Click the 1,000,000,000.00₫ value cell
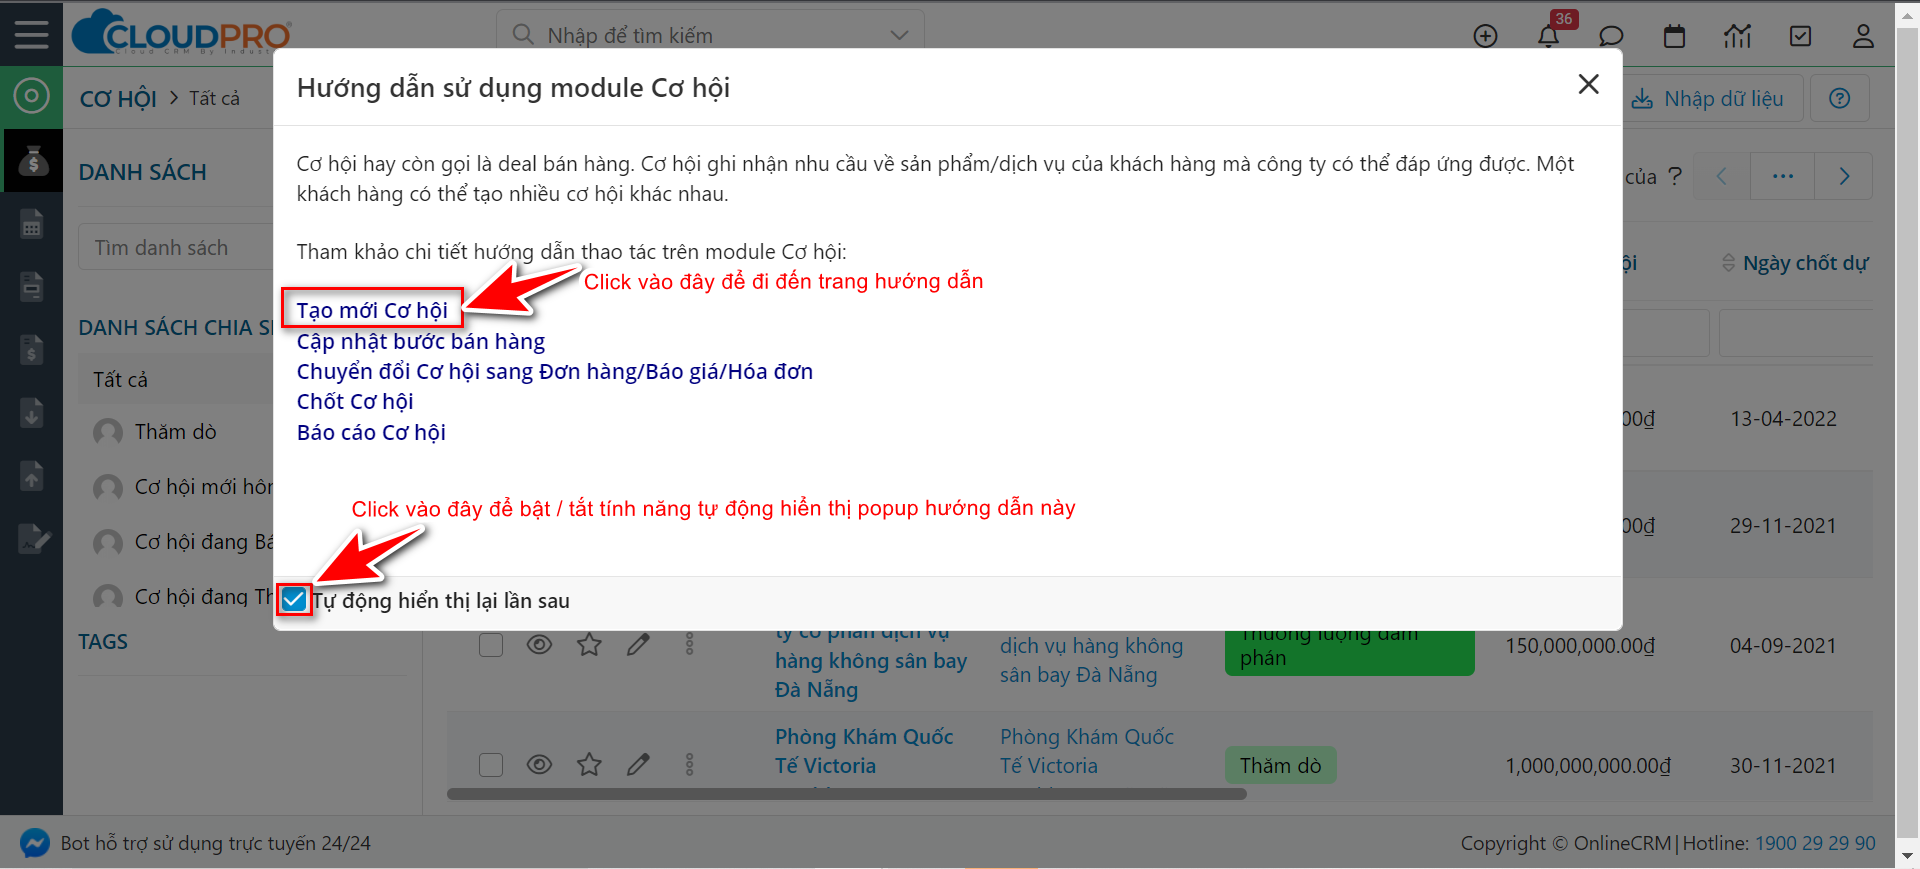The image size is (1920, 869). coord(1588,766)
